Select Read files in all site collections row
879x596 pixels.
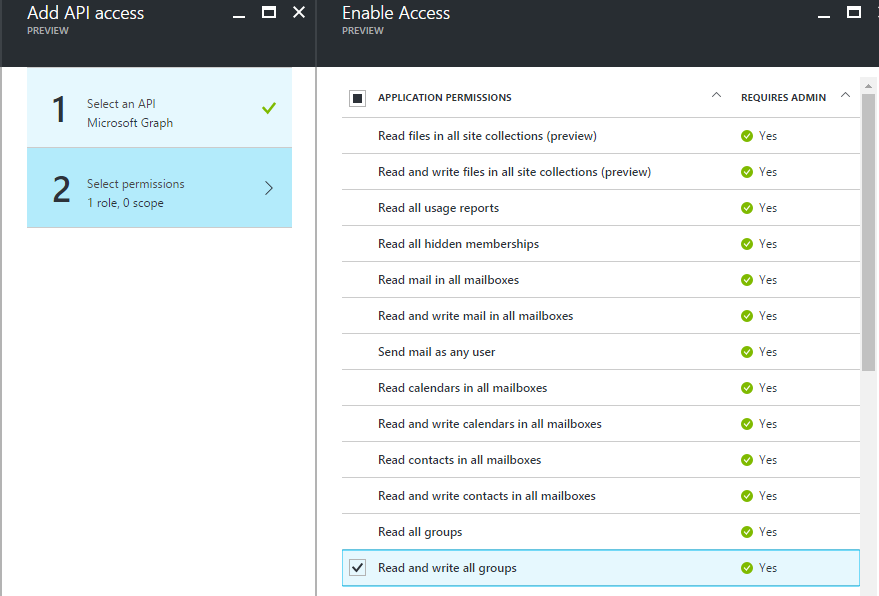[487, 136]
